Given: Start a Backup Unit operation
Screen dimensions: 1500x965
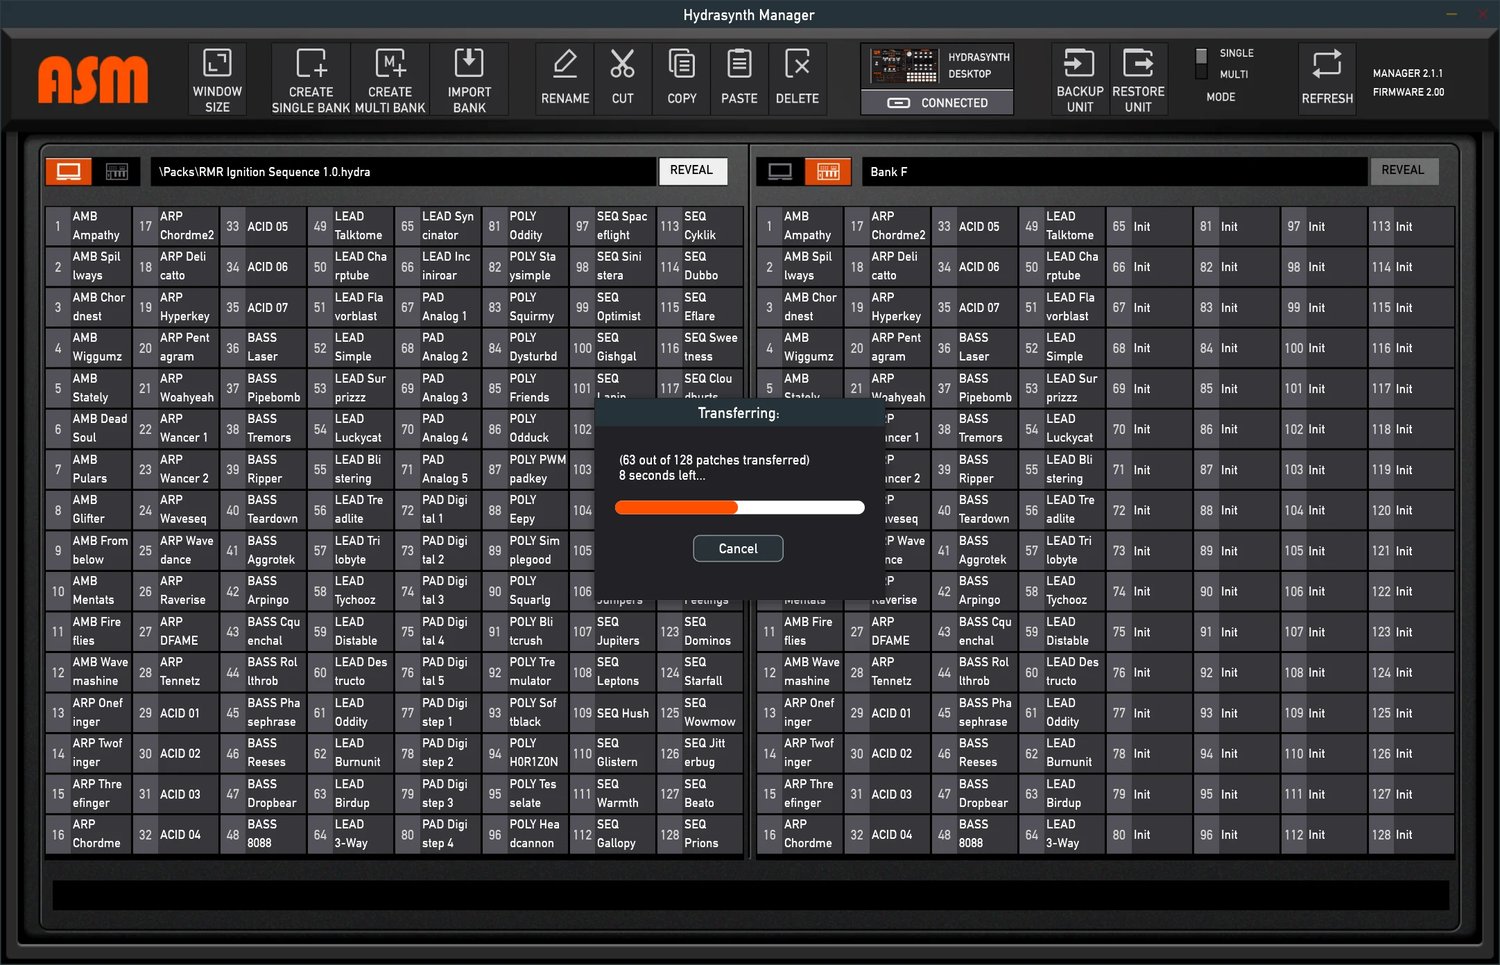Looking at the screenshot, I should [1080, 79].
